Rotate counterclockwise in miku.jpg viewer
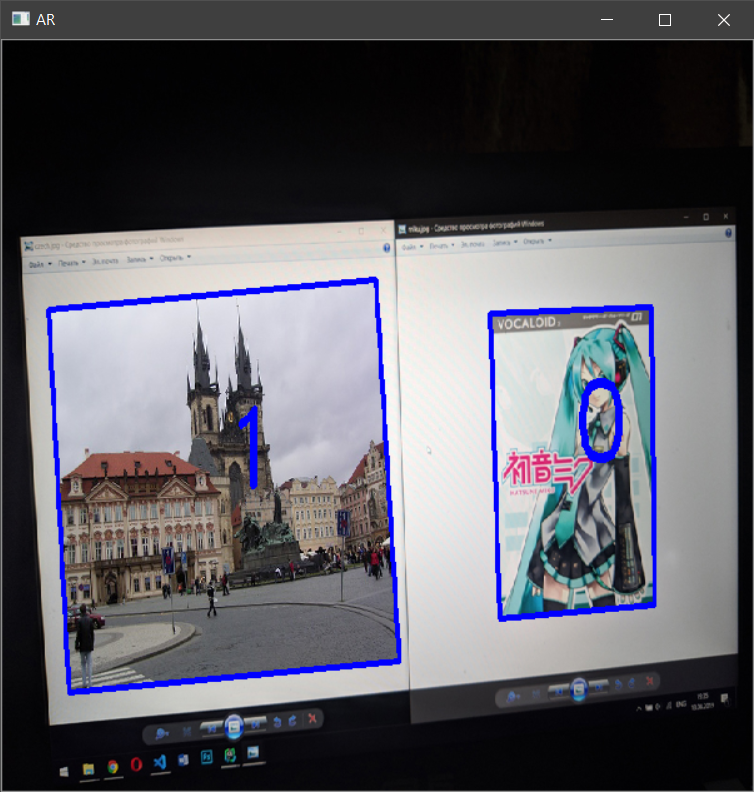This screenshot has height=792, width=754. 618,685
